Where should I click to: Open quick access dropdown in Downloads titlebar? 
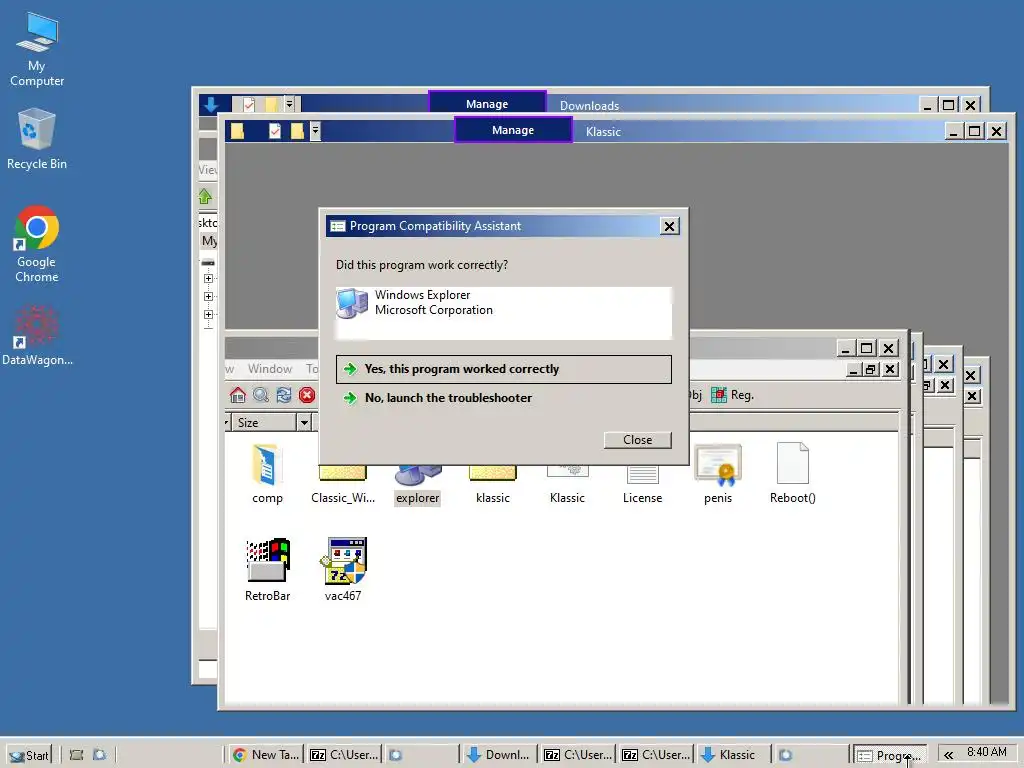pyautogui.click(x=289, y=104)
